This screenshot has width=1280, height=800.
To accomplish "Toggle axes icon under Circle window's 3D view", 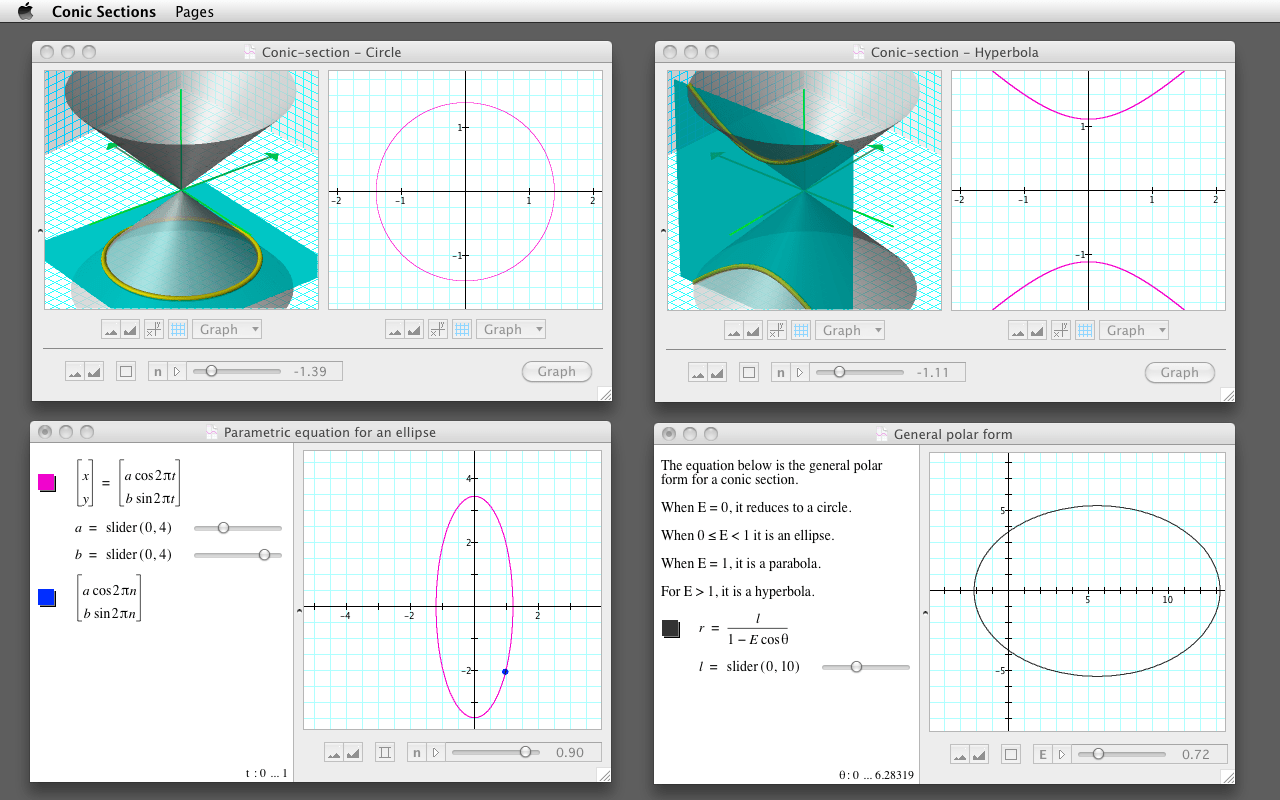I will click(154, 329).
